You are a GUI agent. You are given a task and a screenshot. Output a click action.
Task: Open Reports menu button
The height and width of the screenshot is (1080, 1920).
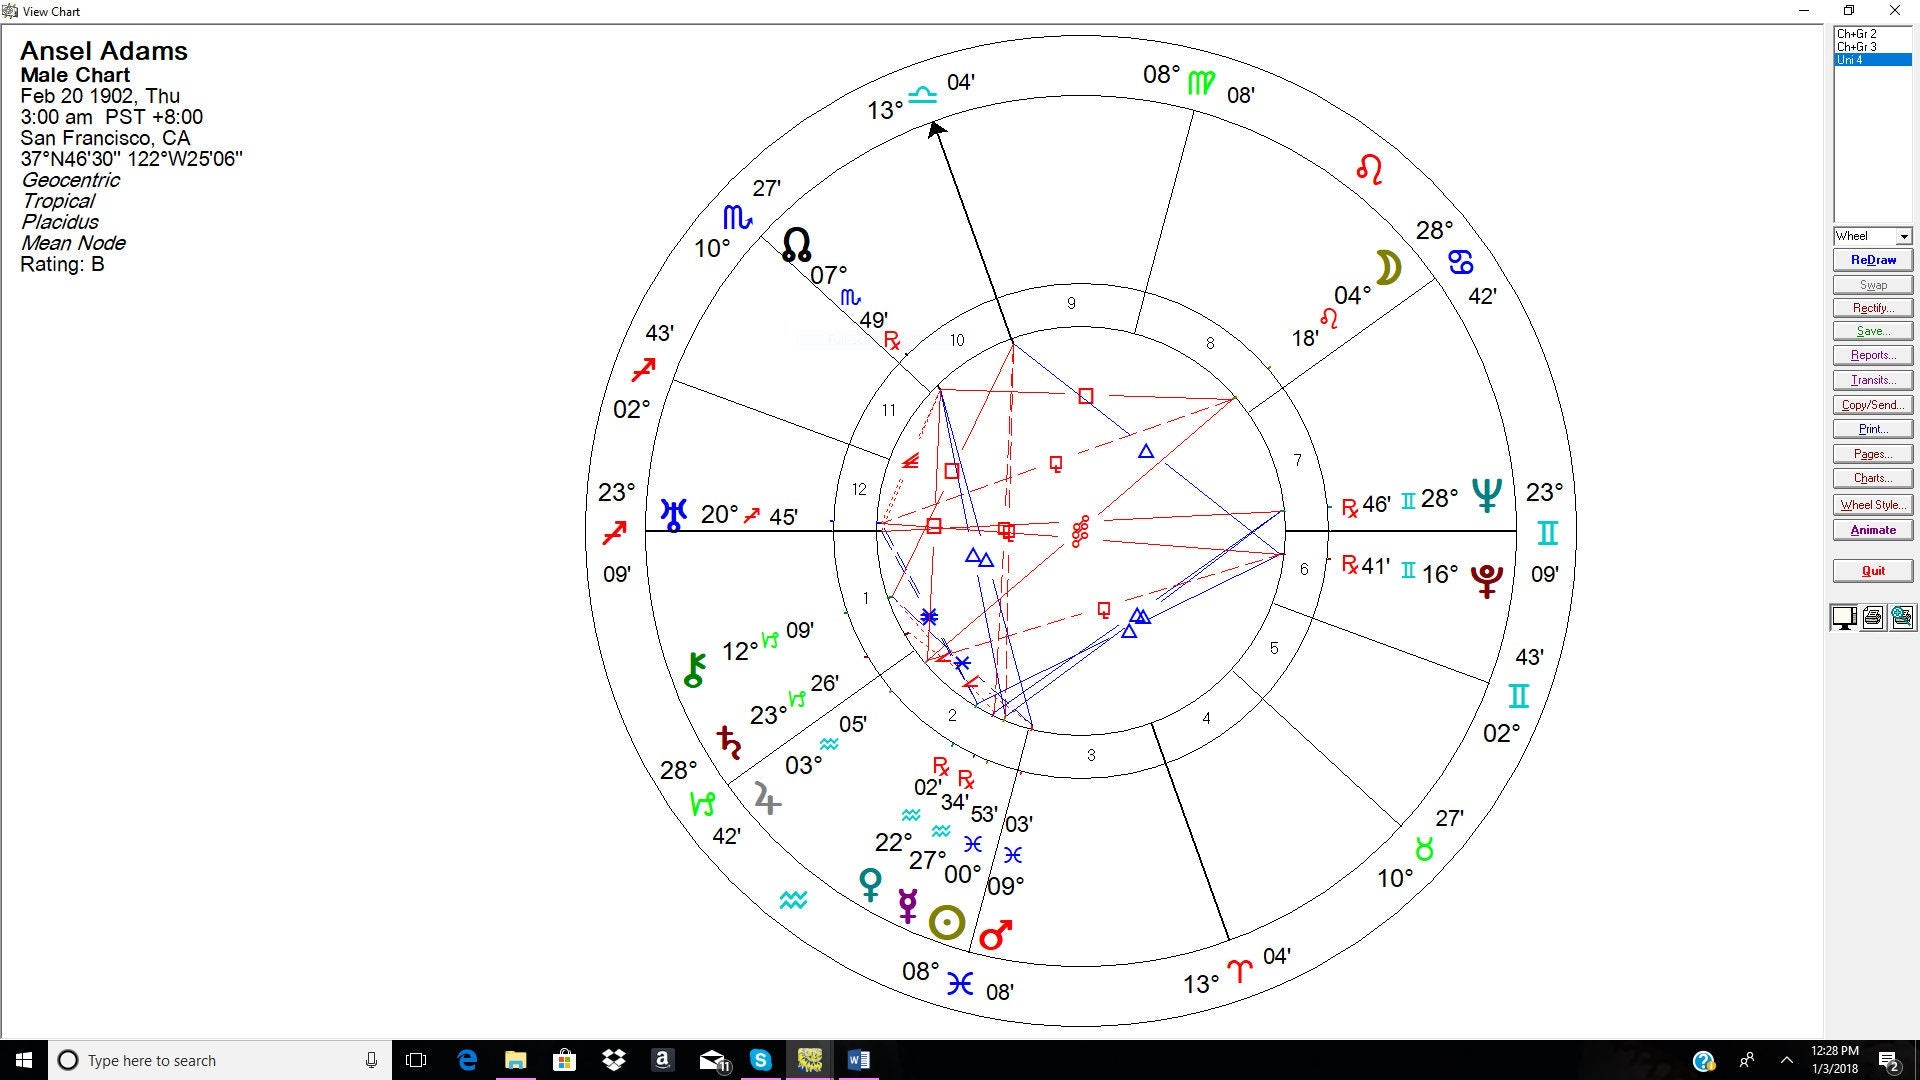[x=1872, y=356]
